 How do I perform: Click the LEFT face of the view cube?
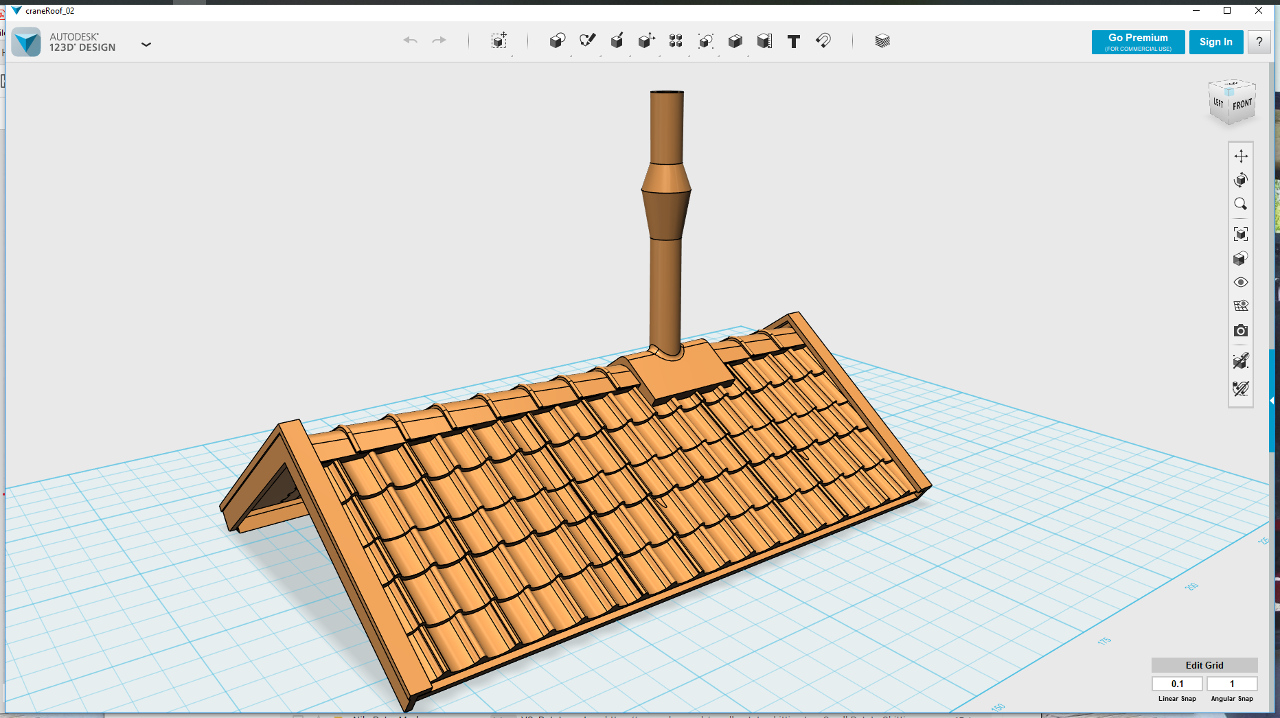pos(1218,102)
